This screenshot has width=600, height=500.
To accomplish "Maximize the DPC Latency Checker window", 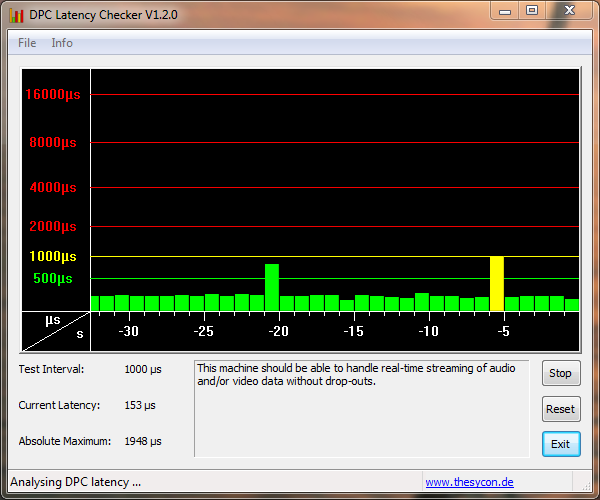I will pyautogui.click(x=532, y=11).
